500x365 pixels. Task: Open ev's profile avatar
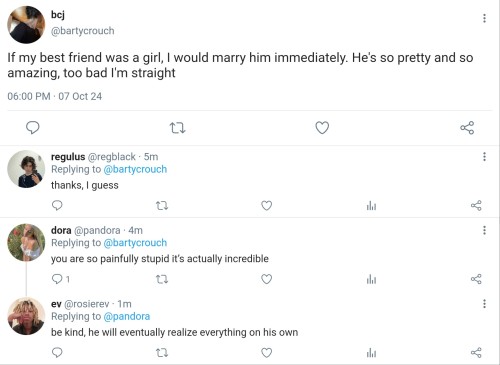pos(26,316)
